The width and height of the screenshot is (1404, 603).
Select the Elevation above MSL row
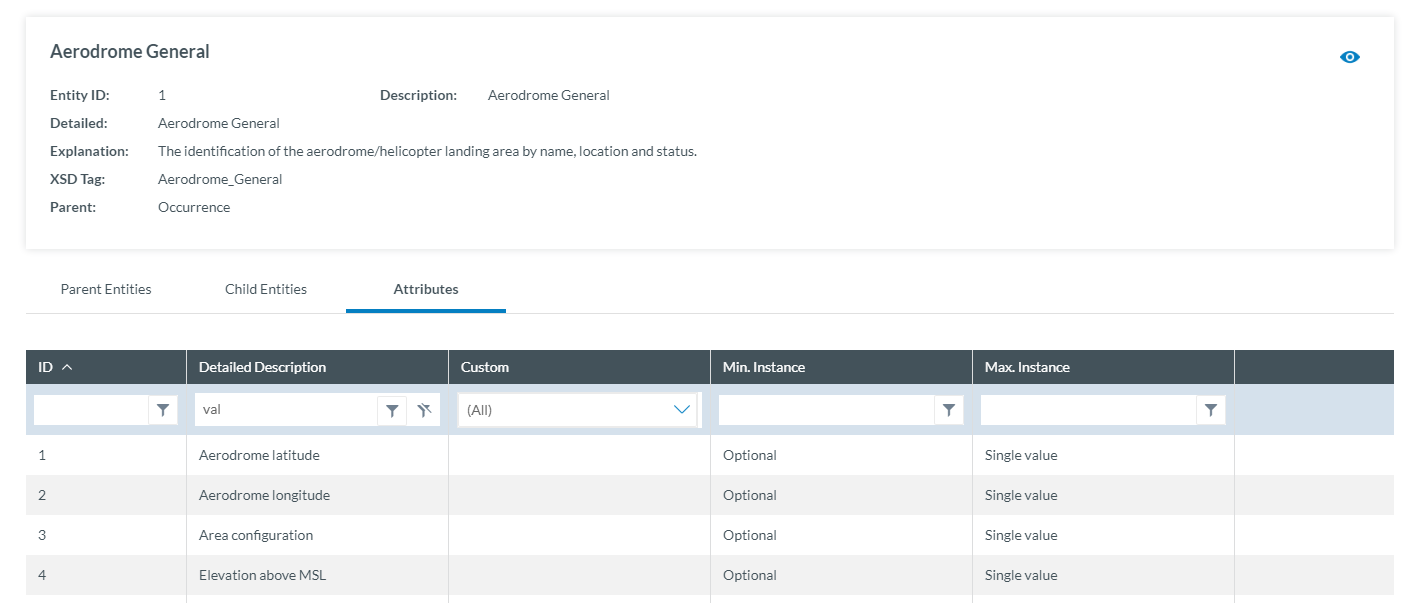pyautogui.click(x=262, y=575)
